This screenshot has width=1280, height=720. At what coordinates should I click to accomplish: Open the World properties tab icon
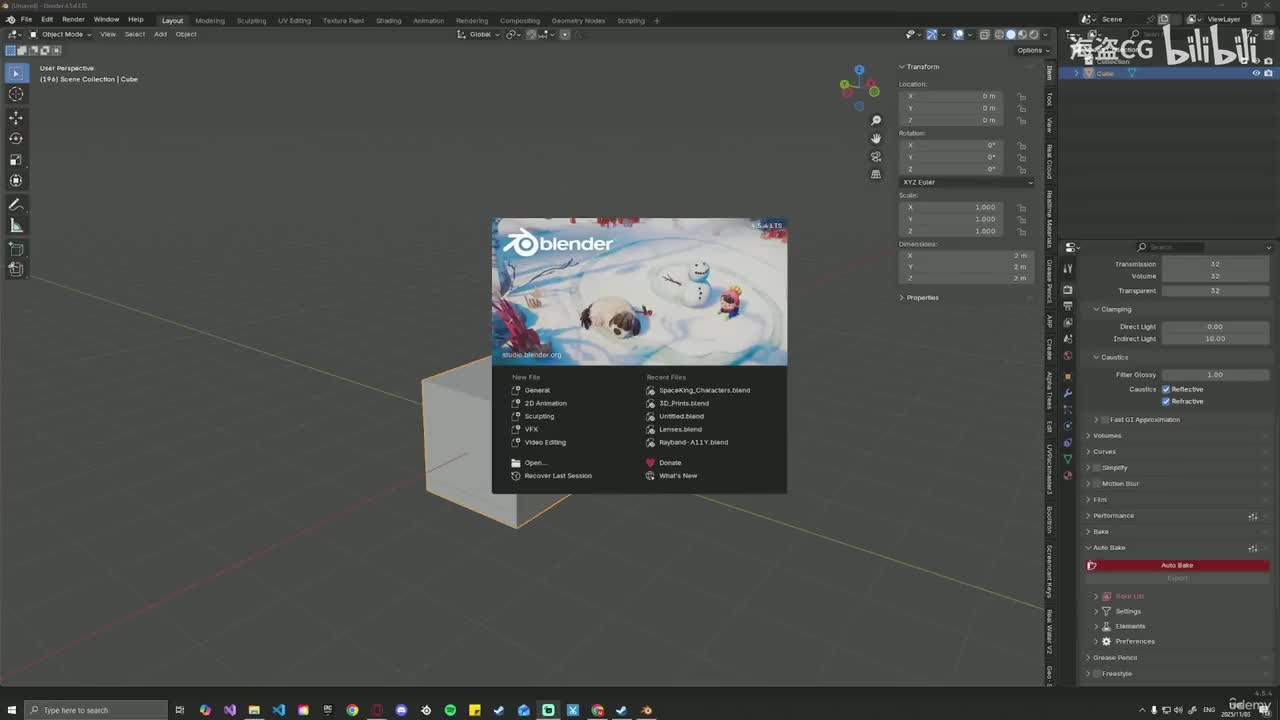coord(1068,356)
